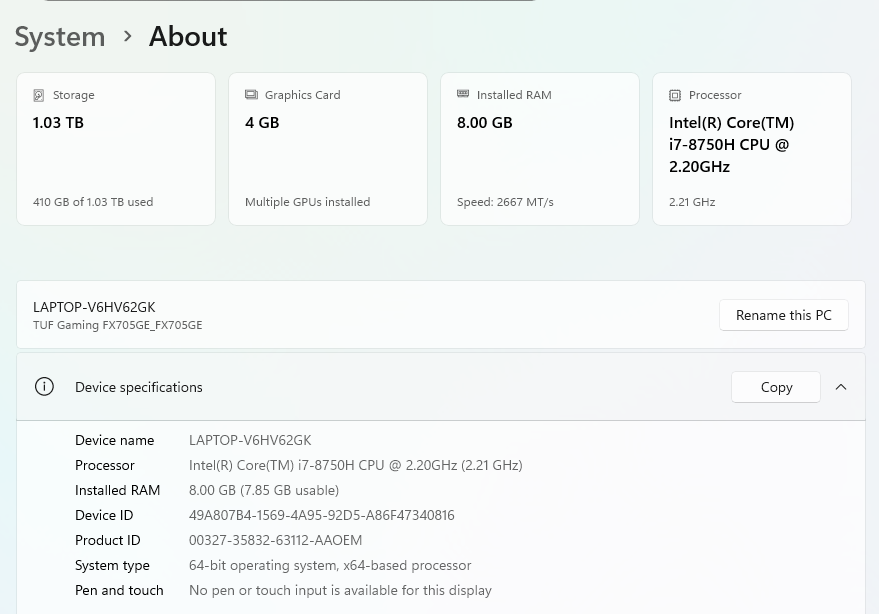Rename this PC
The width and height of the screenshot is (879, 614).
pyautogui.click(x=784, y=315)
